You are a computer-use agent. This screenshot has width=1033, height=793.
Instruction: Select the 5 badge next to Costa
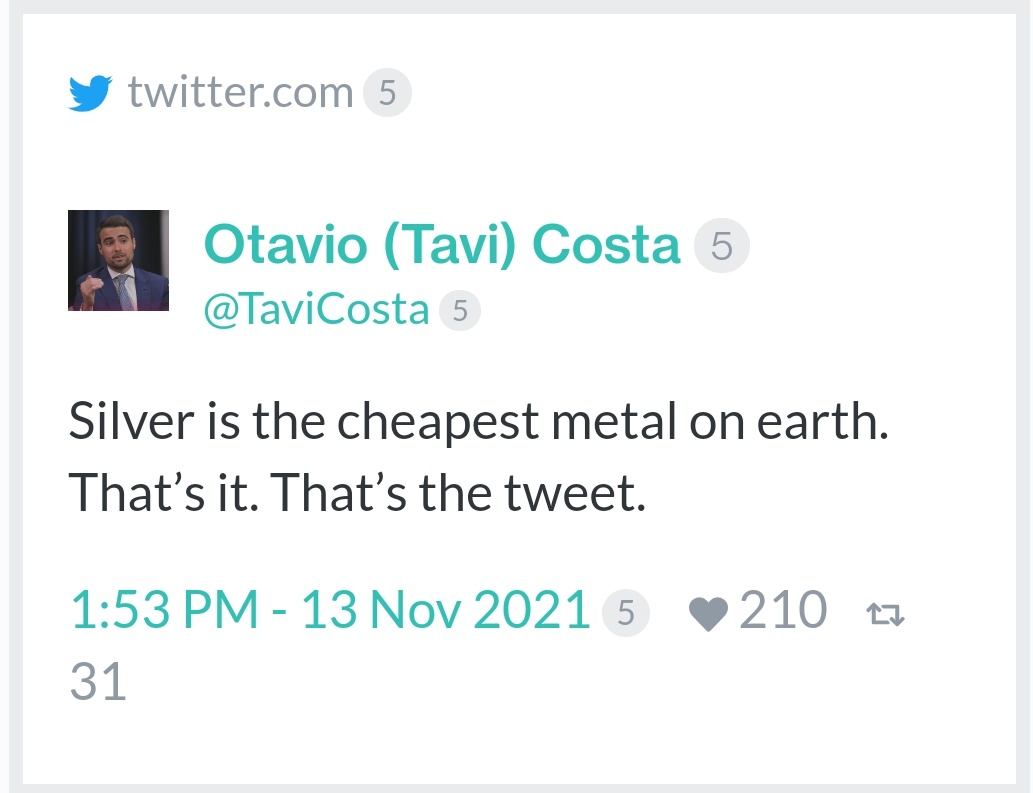(721, 246)
